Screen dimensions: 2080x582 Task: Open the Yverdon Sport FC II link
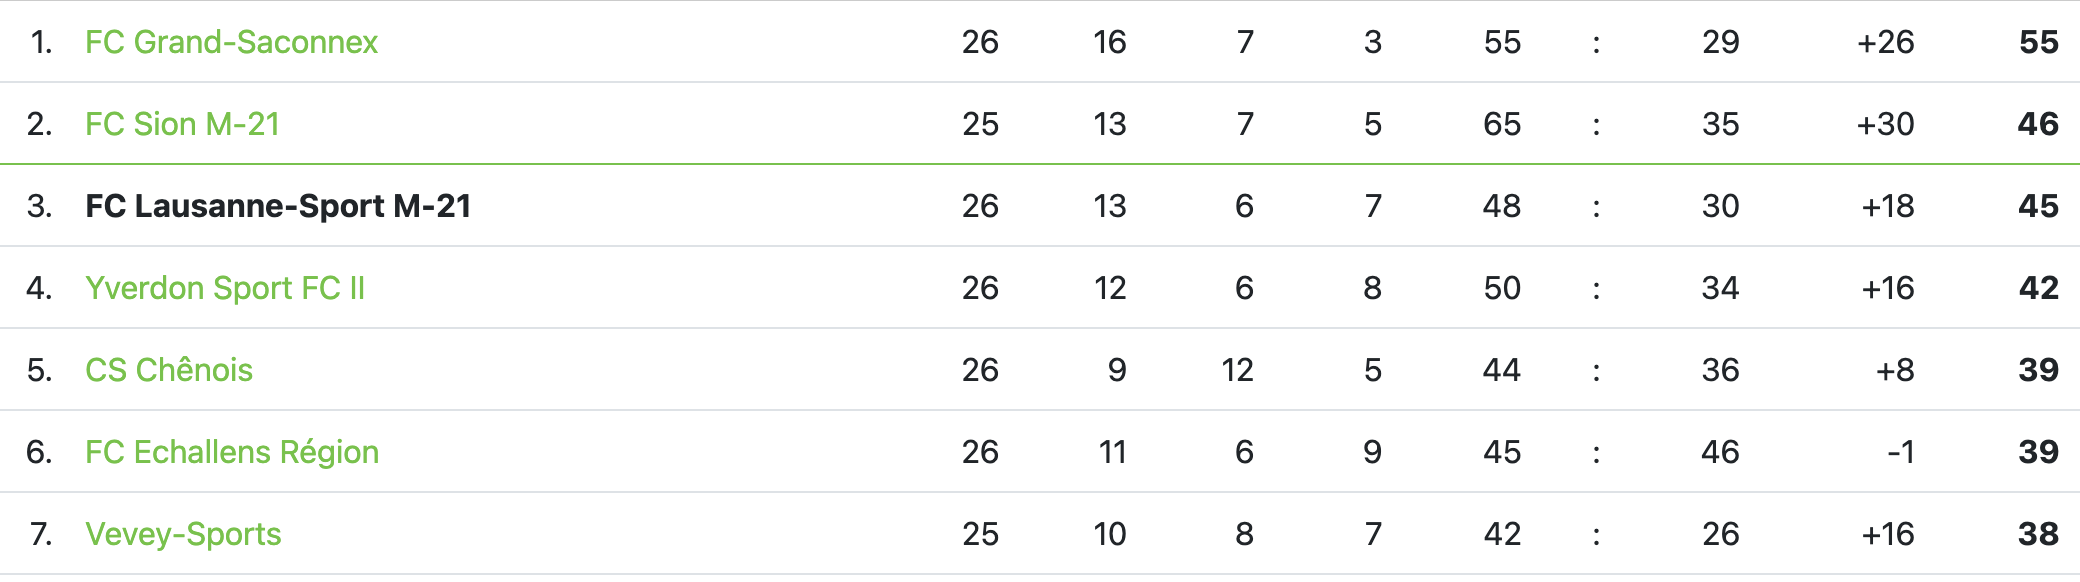(x=225, y=288)
